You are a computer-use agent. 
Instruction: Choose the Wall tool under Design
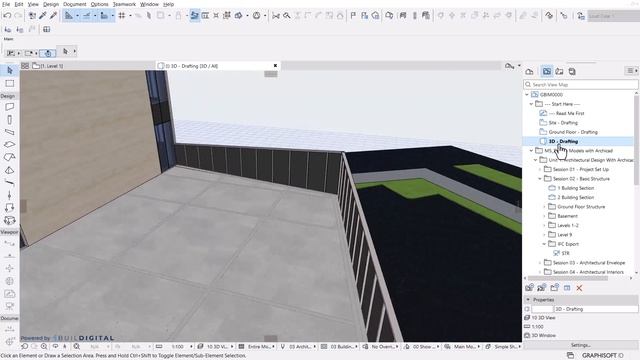[10, 107]
